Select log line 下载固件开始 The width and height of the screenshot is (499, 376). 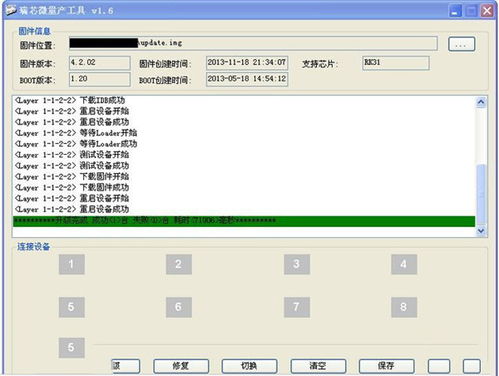(72, 177)
